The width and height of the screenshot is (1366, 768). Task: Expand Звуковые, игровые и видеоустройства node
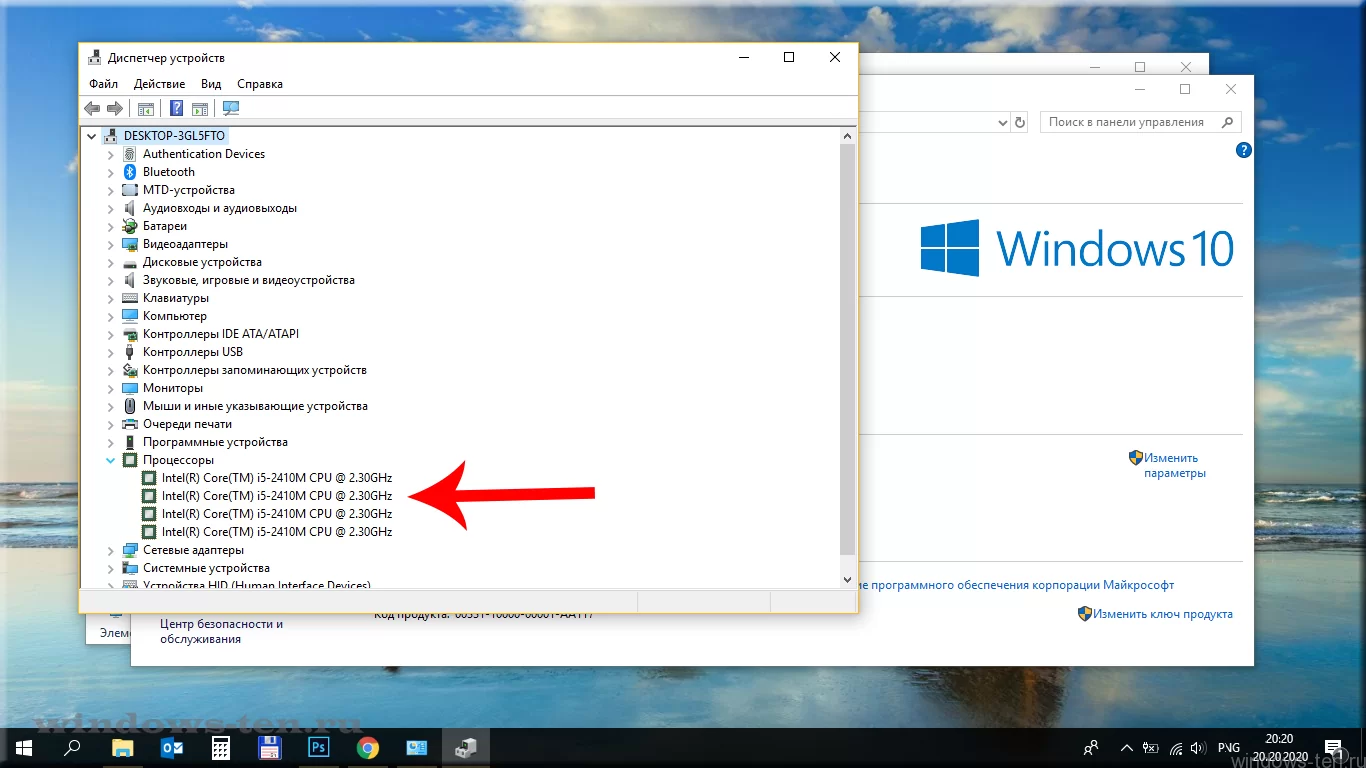click(x=111, y=280)
